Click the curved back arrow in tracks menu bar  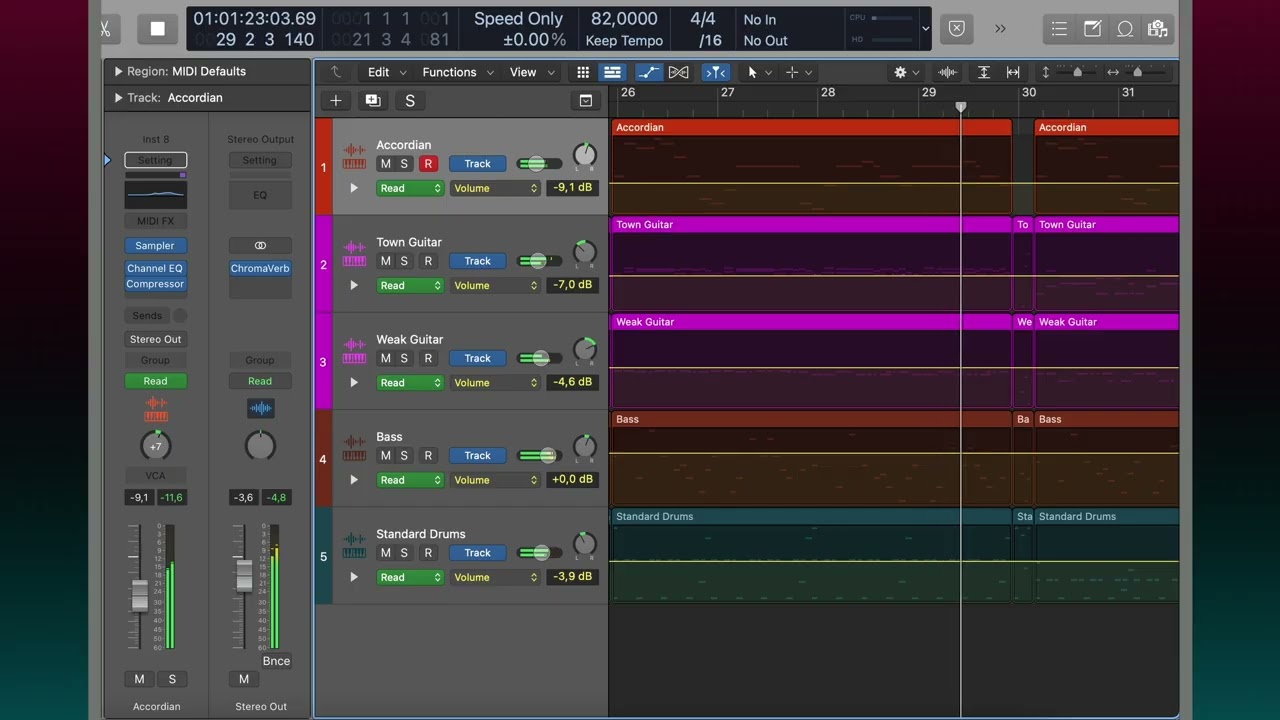pyautogui.click(x=336, y=72)
